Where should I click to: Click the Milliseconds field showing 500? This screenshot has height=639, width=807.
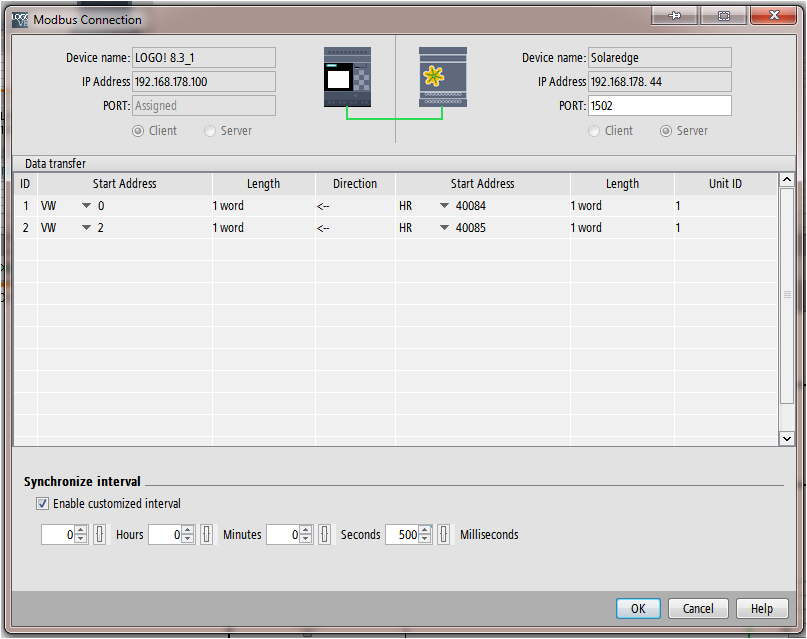pos(402,534)
